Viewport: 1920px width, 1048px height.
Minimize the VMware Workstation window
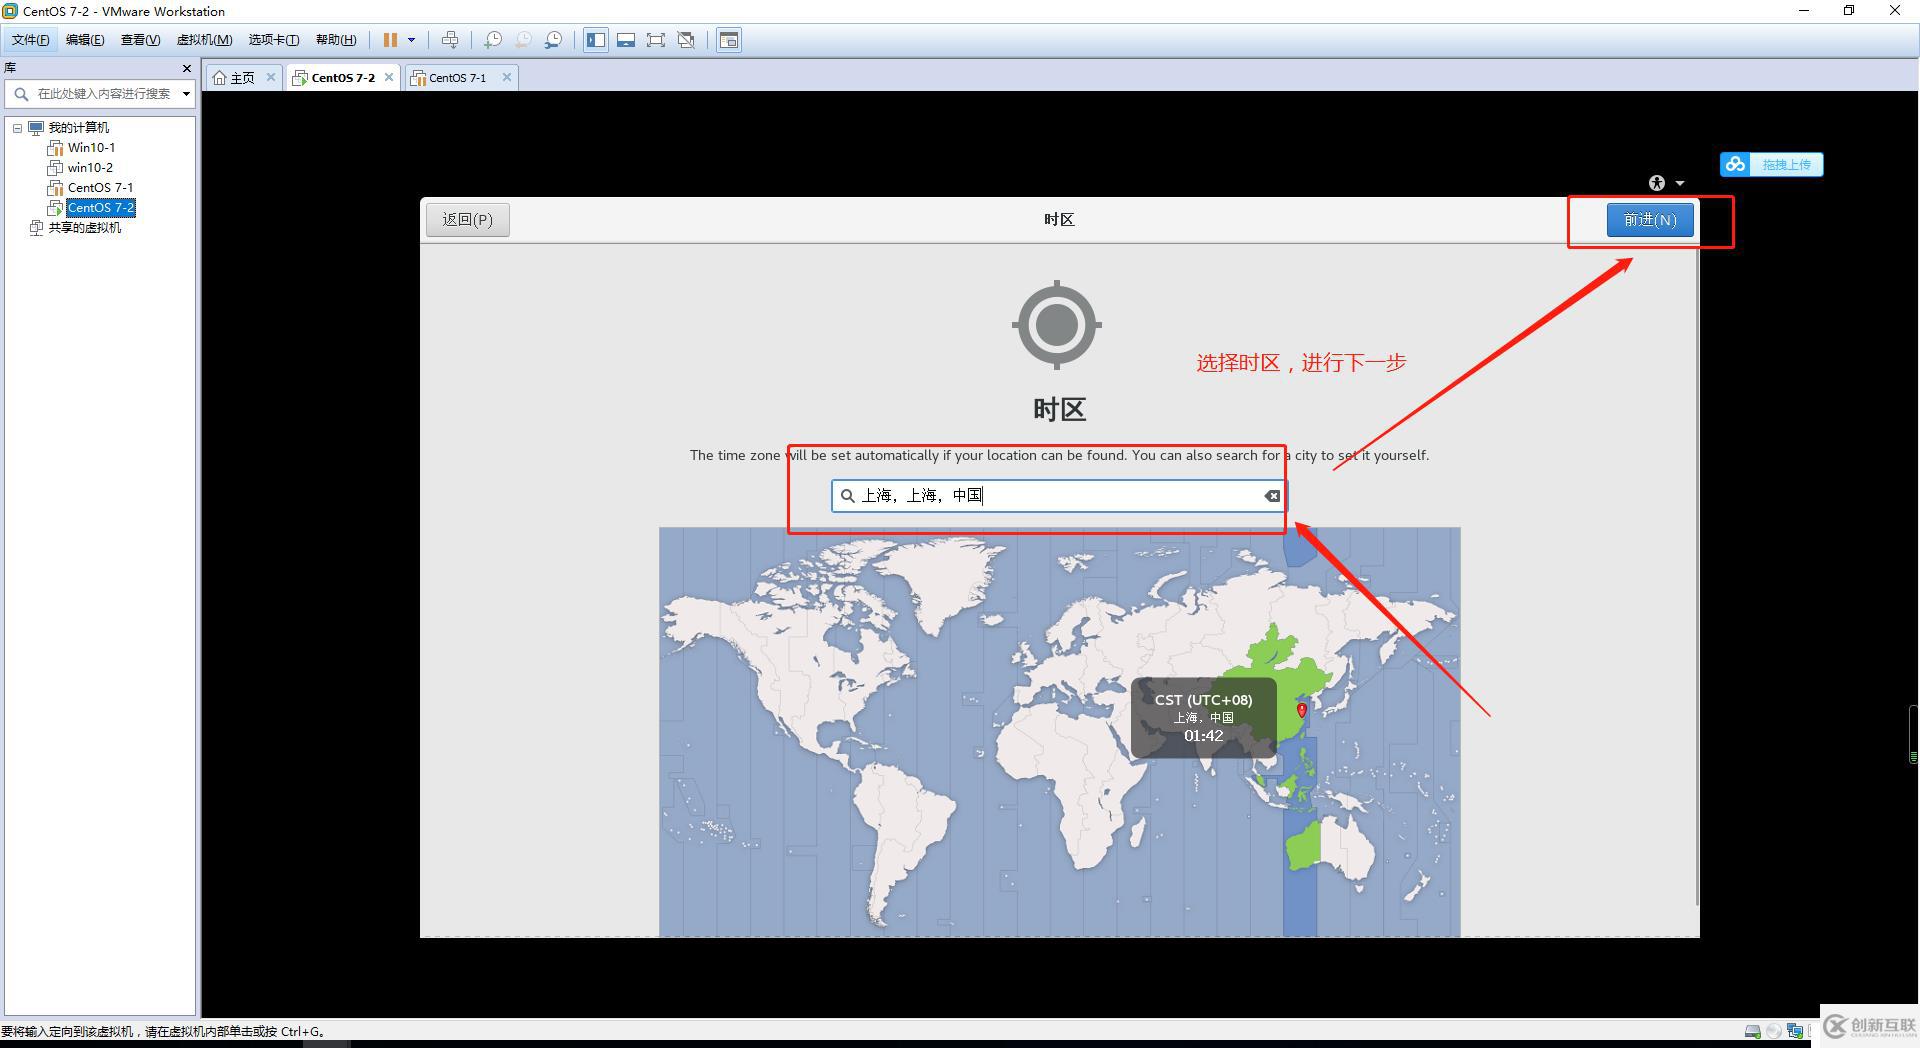[1804, 11]
